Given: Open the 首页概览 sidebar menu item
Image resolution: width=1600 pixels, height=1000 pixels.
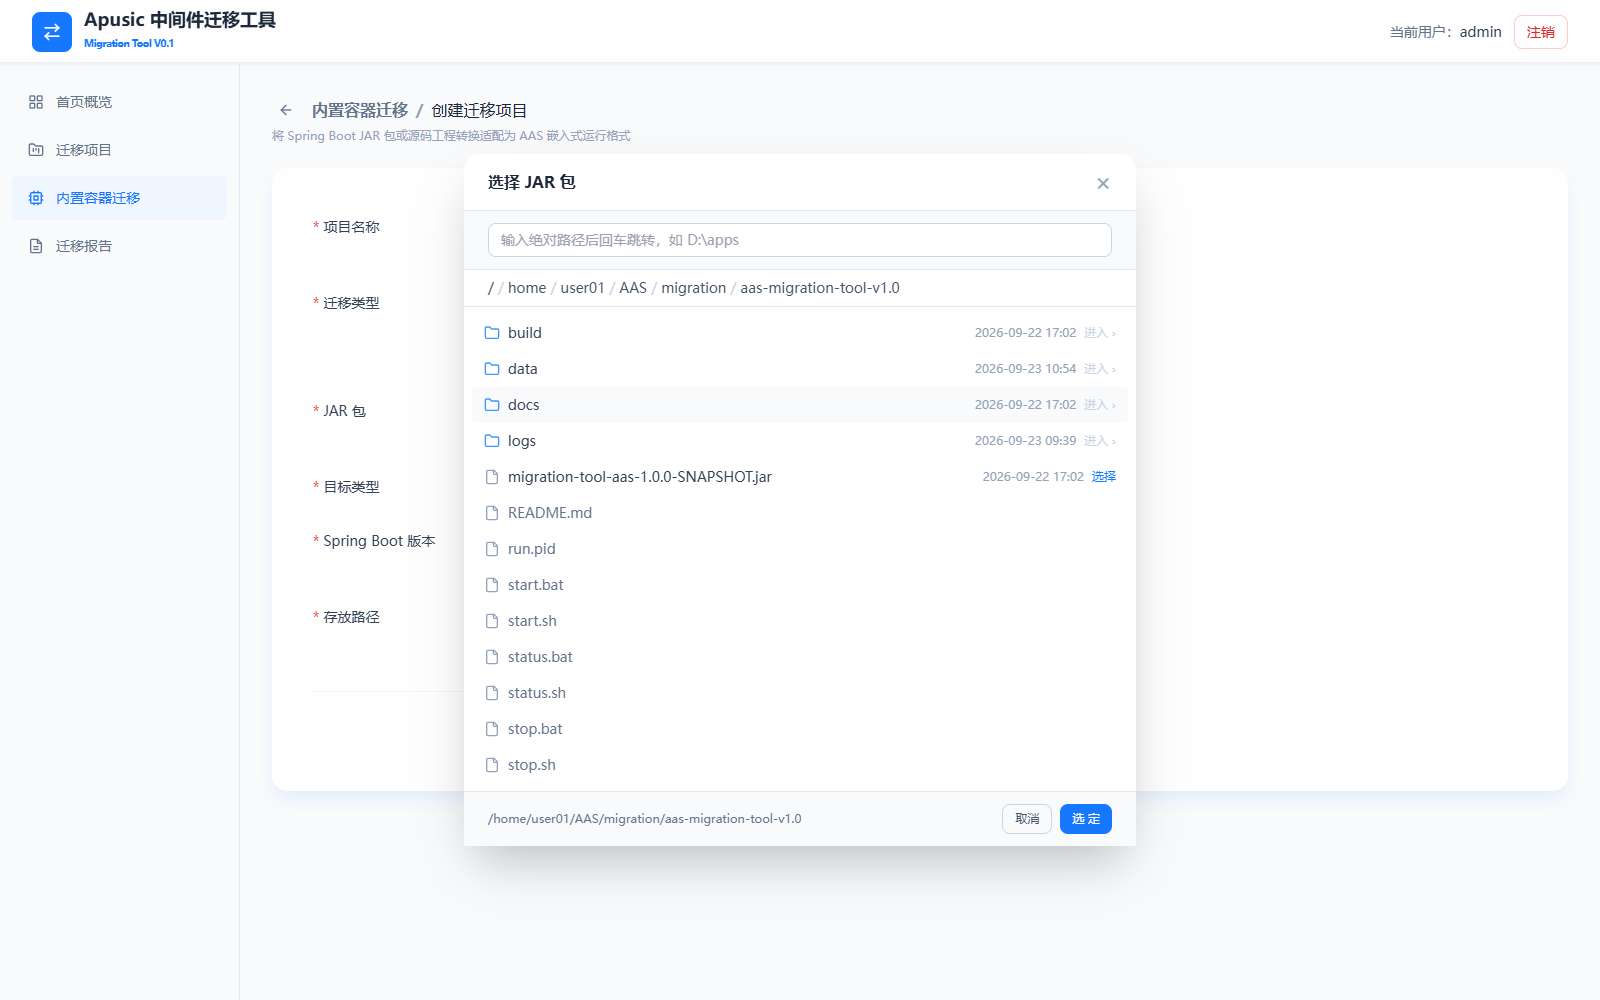Looking at the screenshot, I should click(x=120, y=102).
